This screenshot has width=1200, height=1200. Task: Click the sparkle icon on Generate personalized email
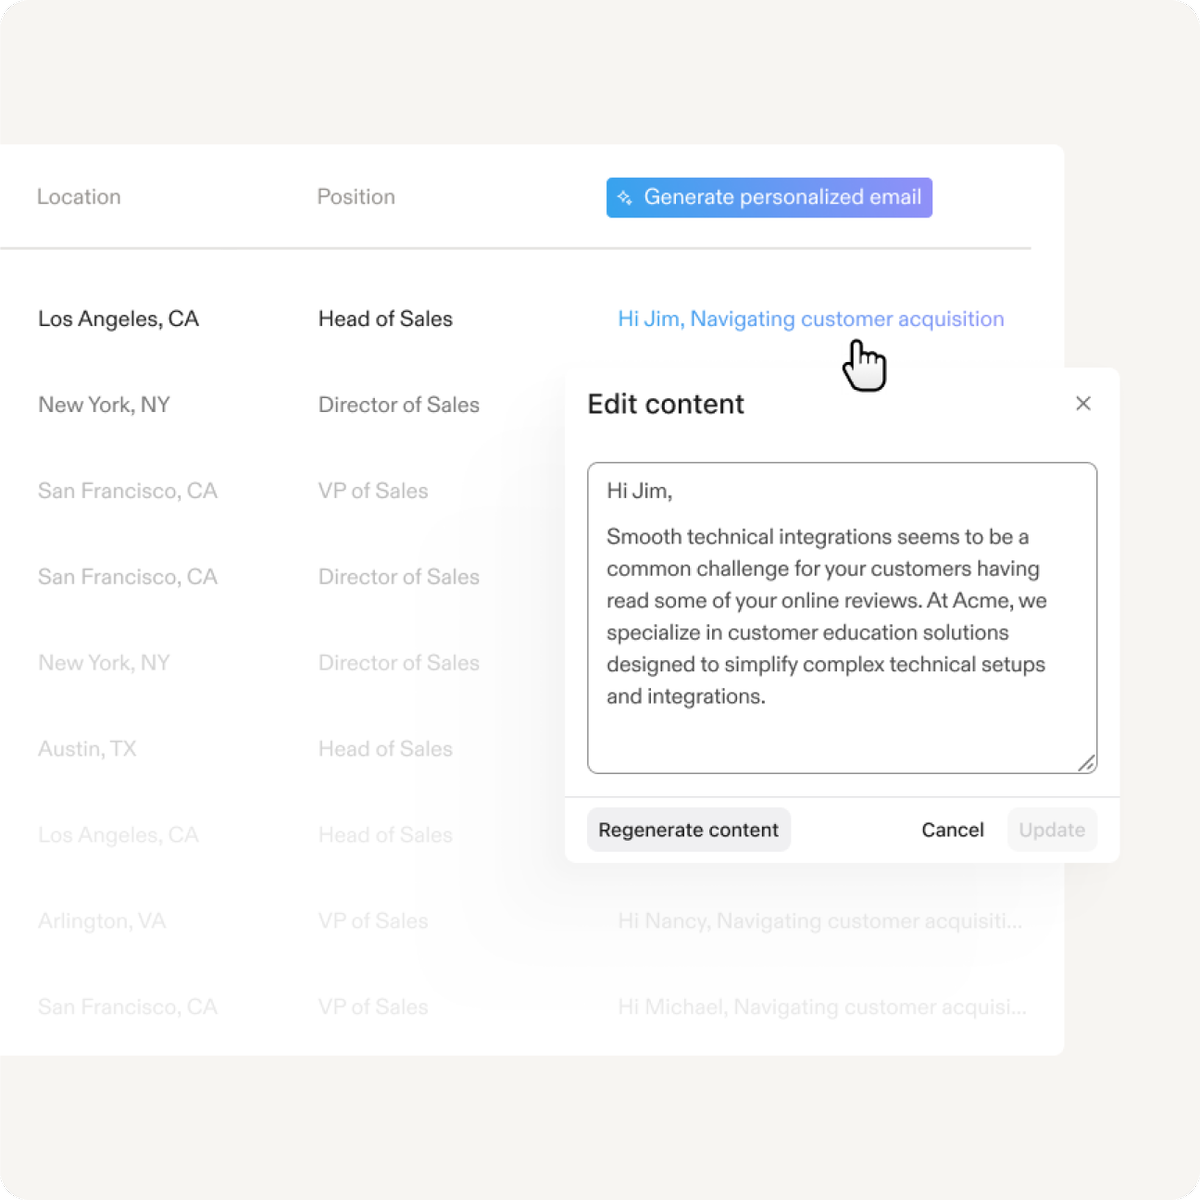point(624,197)
